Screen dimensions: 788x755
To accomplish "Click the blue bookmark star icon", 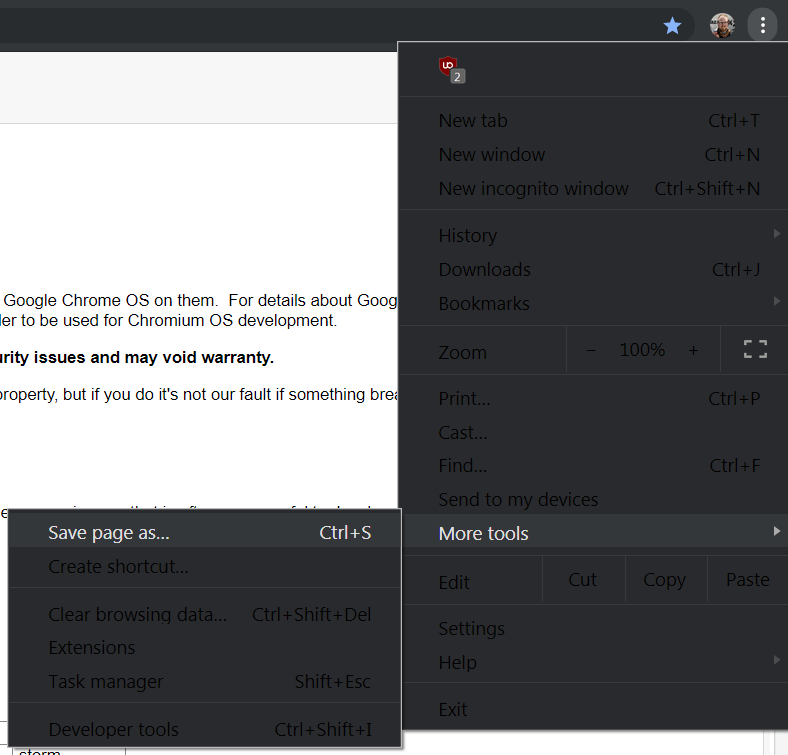I will point(672,26).
